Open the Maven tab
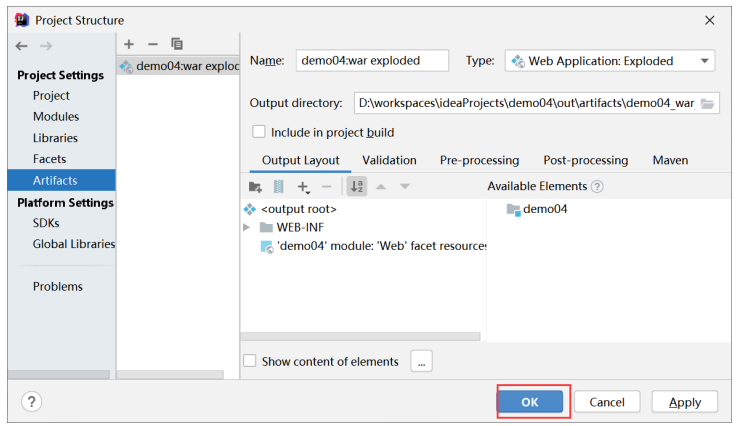748x426 pixels. pos(670,160)
